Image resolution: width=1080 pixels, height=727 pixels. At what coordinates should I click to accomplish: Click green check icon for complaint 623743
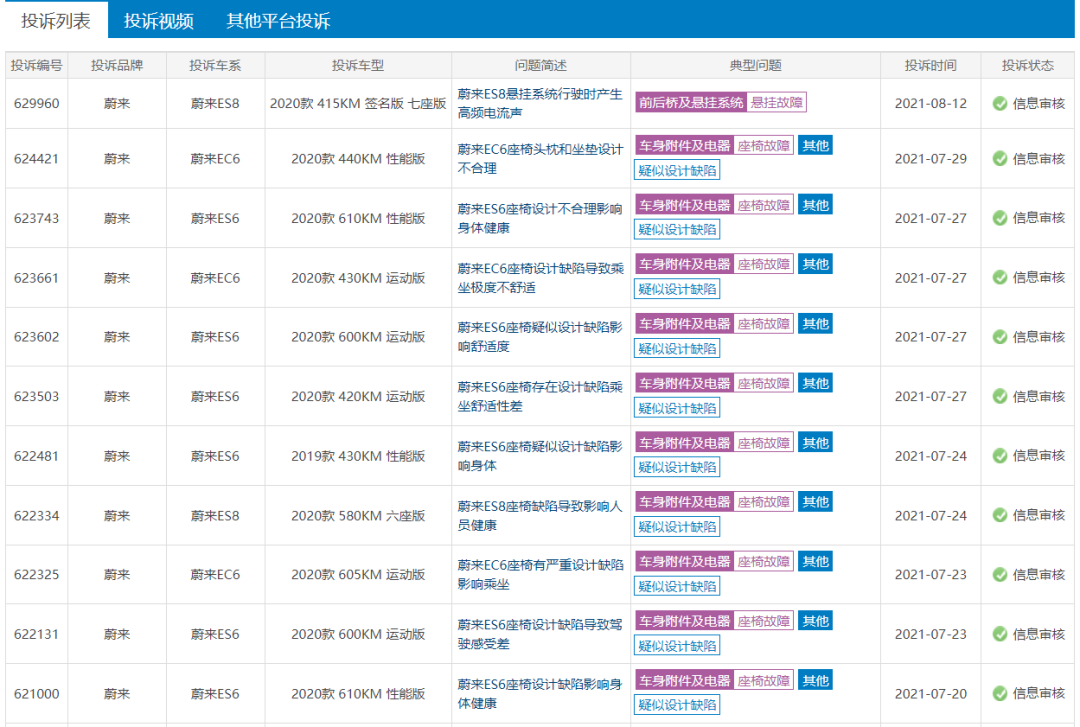1000,218
